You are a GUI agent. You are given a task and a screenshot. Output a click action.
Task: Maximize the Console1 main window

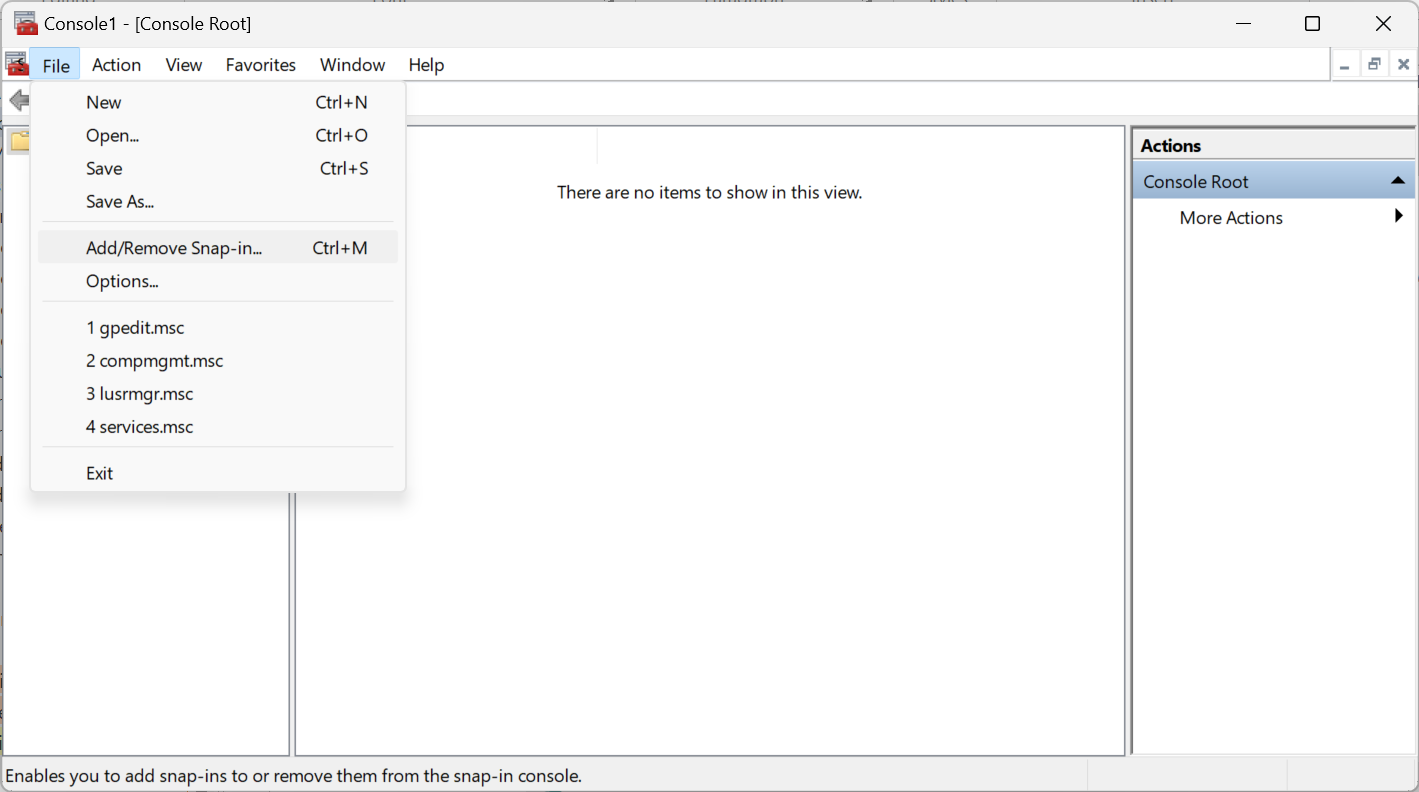click(1312, 23)
